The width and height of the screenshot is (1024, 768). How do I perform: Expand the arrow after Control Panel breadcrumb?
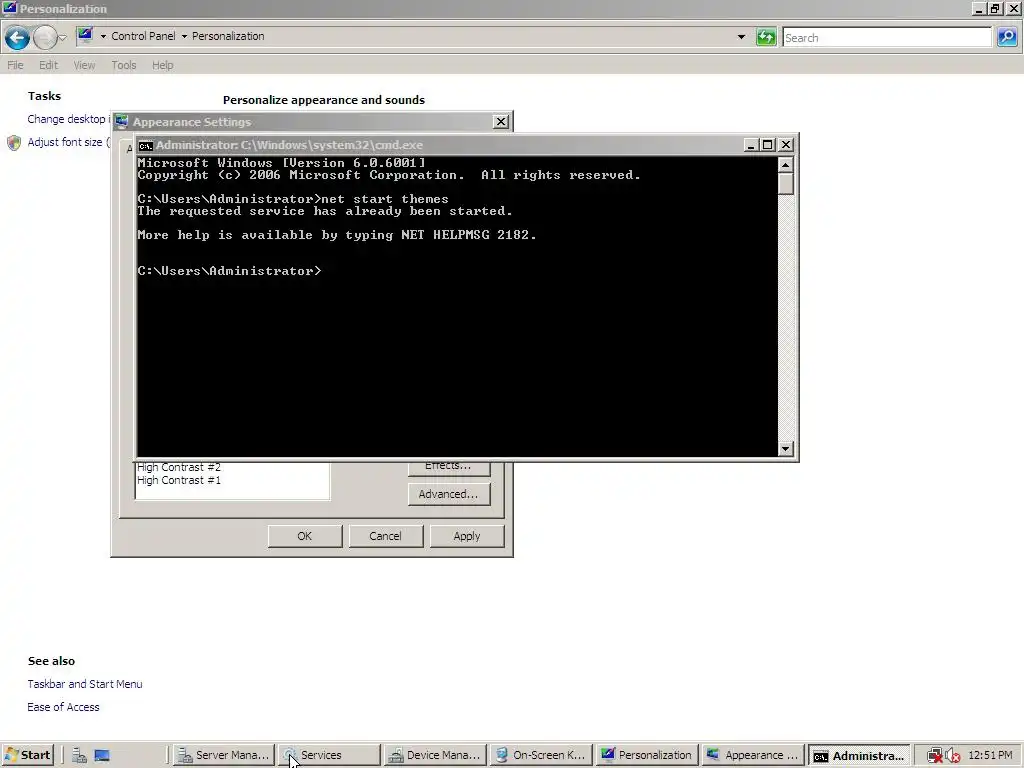pyautogui.click(x=184, y=37)
